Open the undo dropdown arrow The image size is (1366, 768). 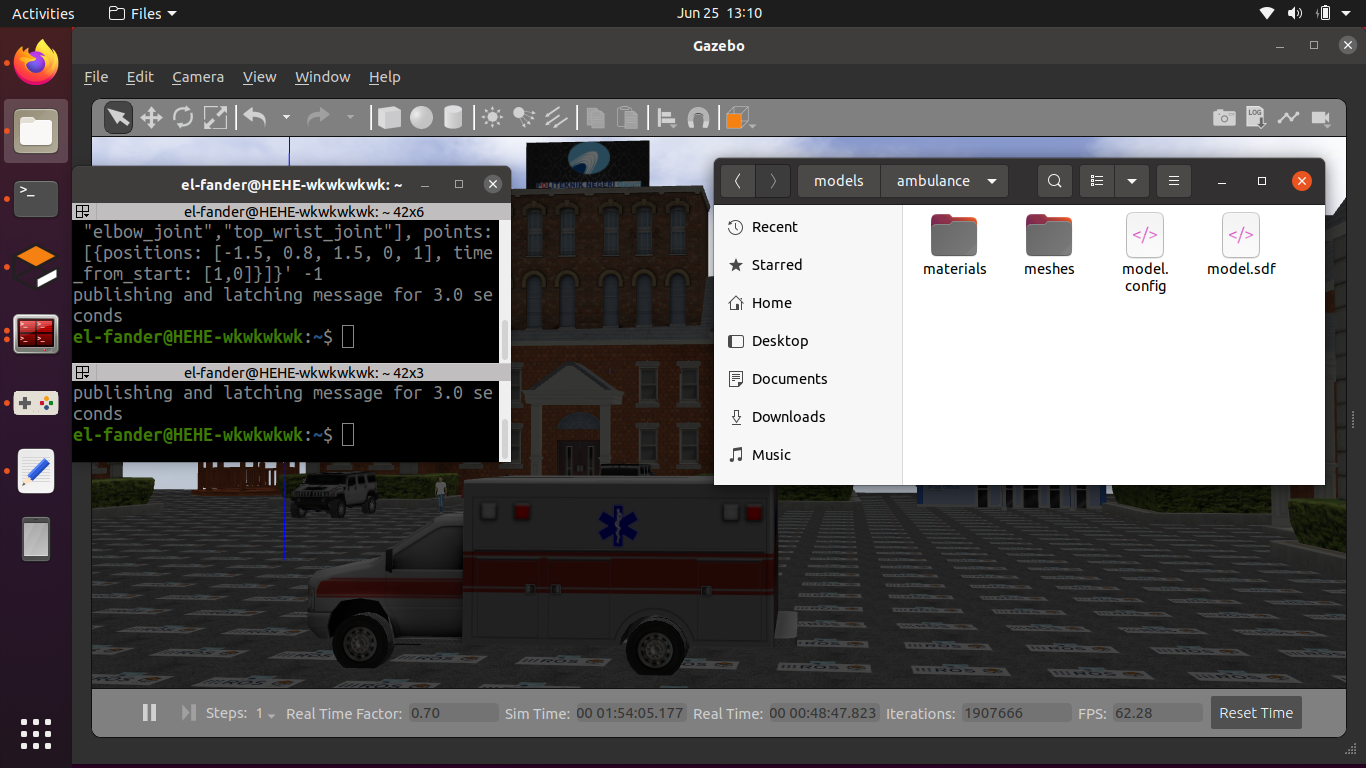click(287, 117)
